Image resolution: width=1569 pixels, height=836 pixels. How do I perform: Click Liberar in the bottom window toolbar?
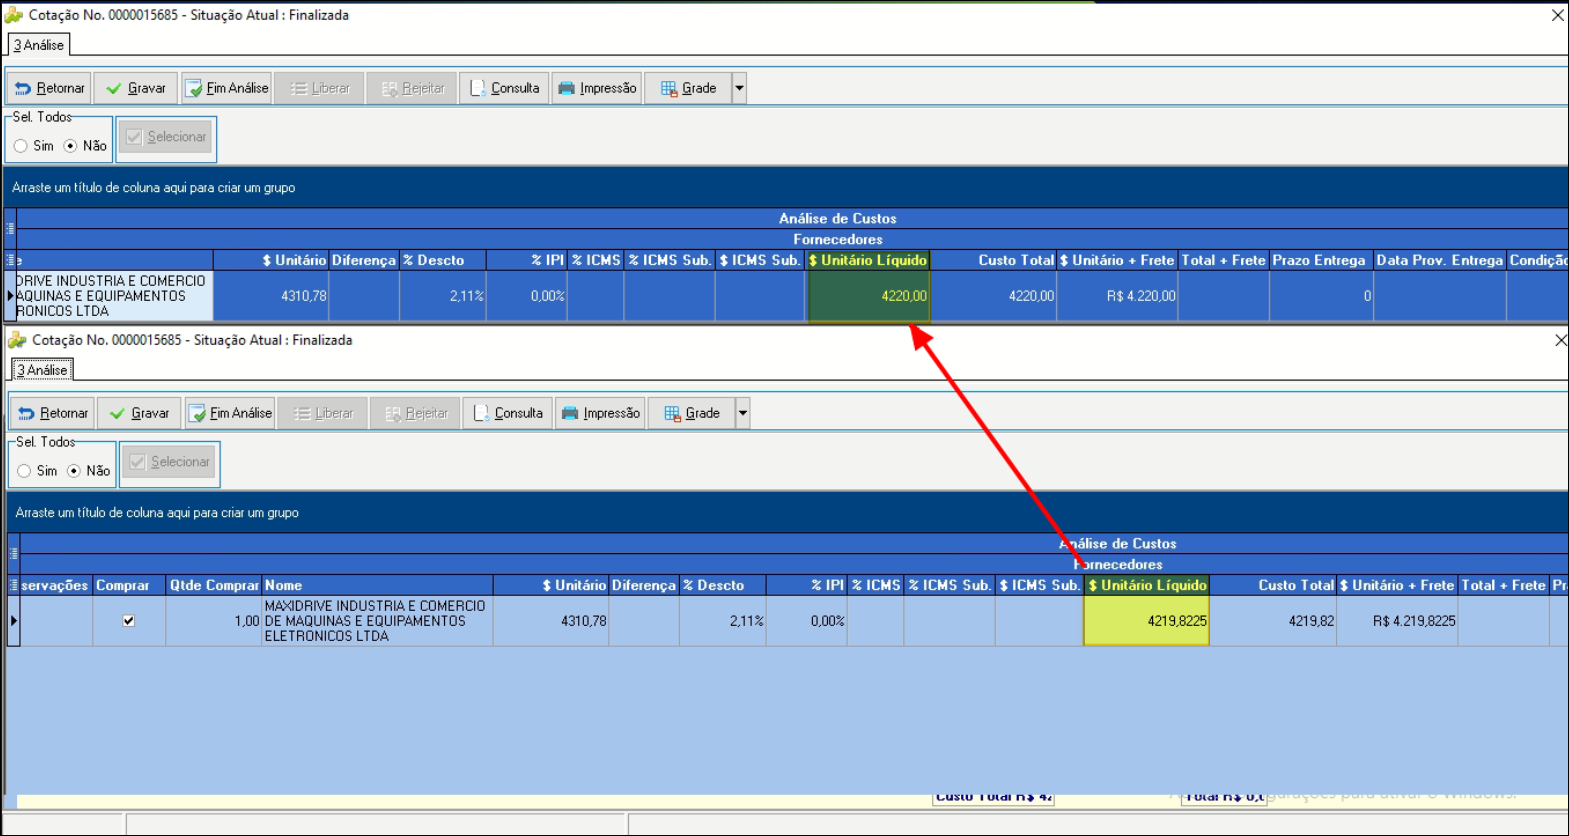(x=323, y=413)
